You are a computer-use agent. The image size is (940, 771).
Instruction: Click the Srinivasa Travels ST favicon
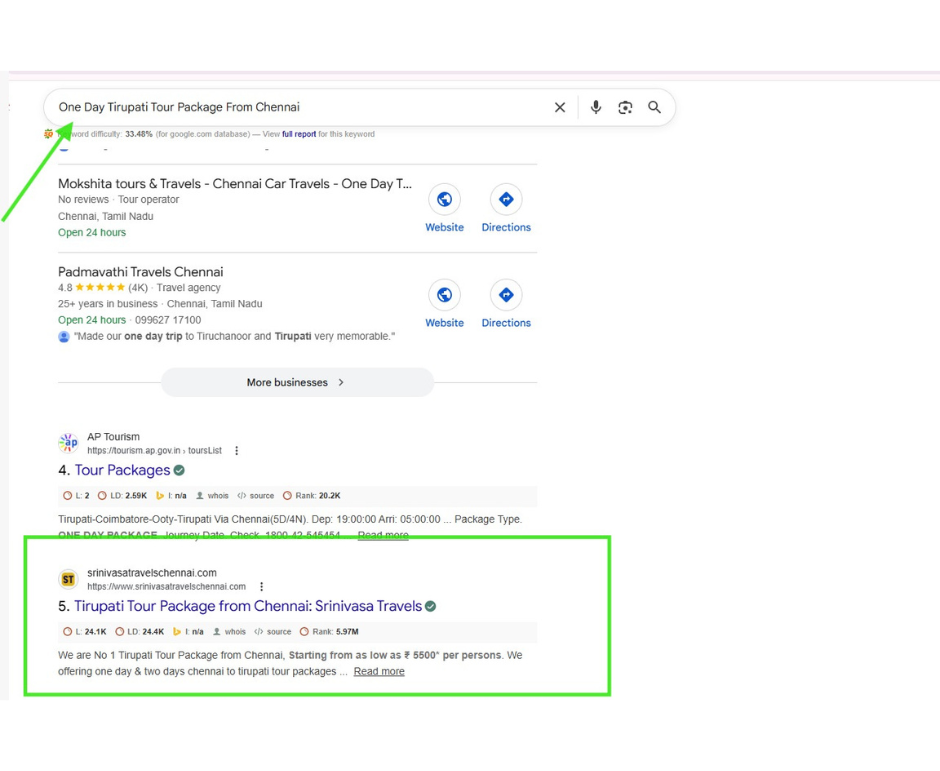[x=68, y=579]
